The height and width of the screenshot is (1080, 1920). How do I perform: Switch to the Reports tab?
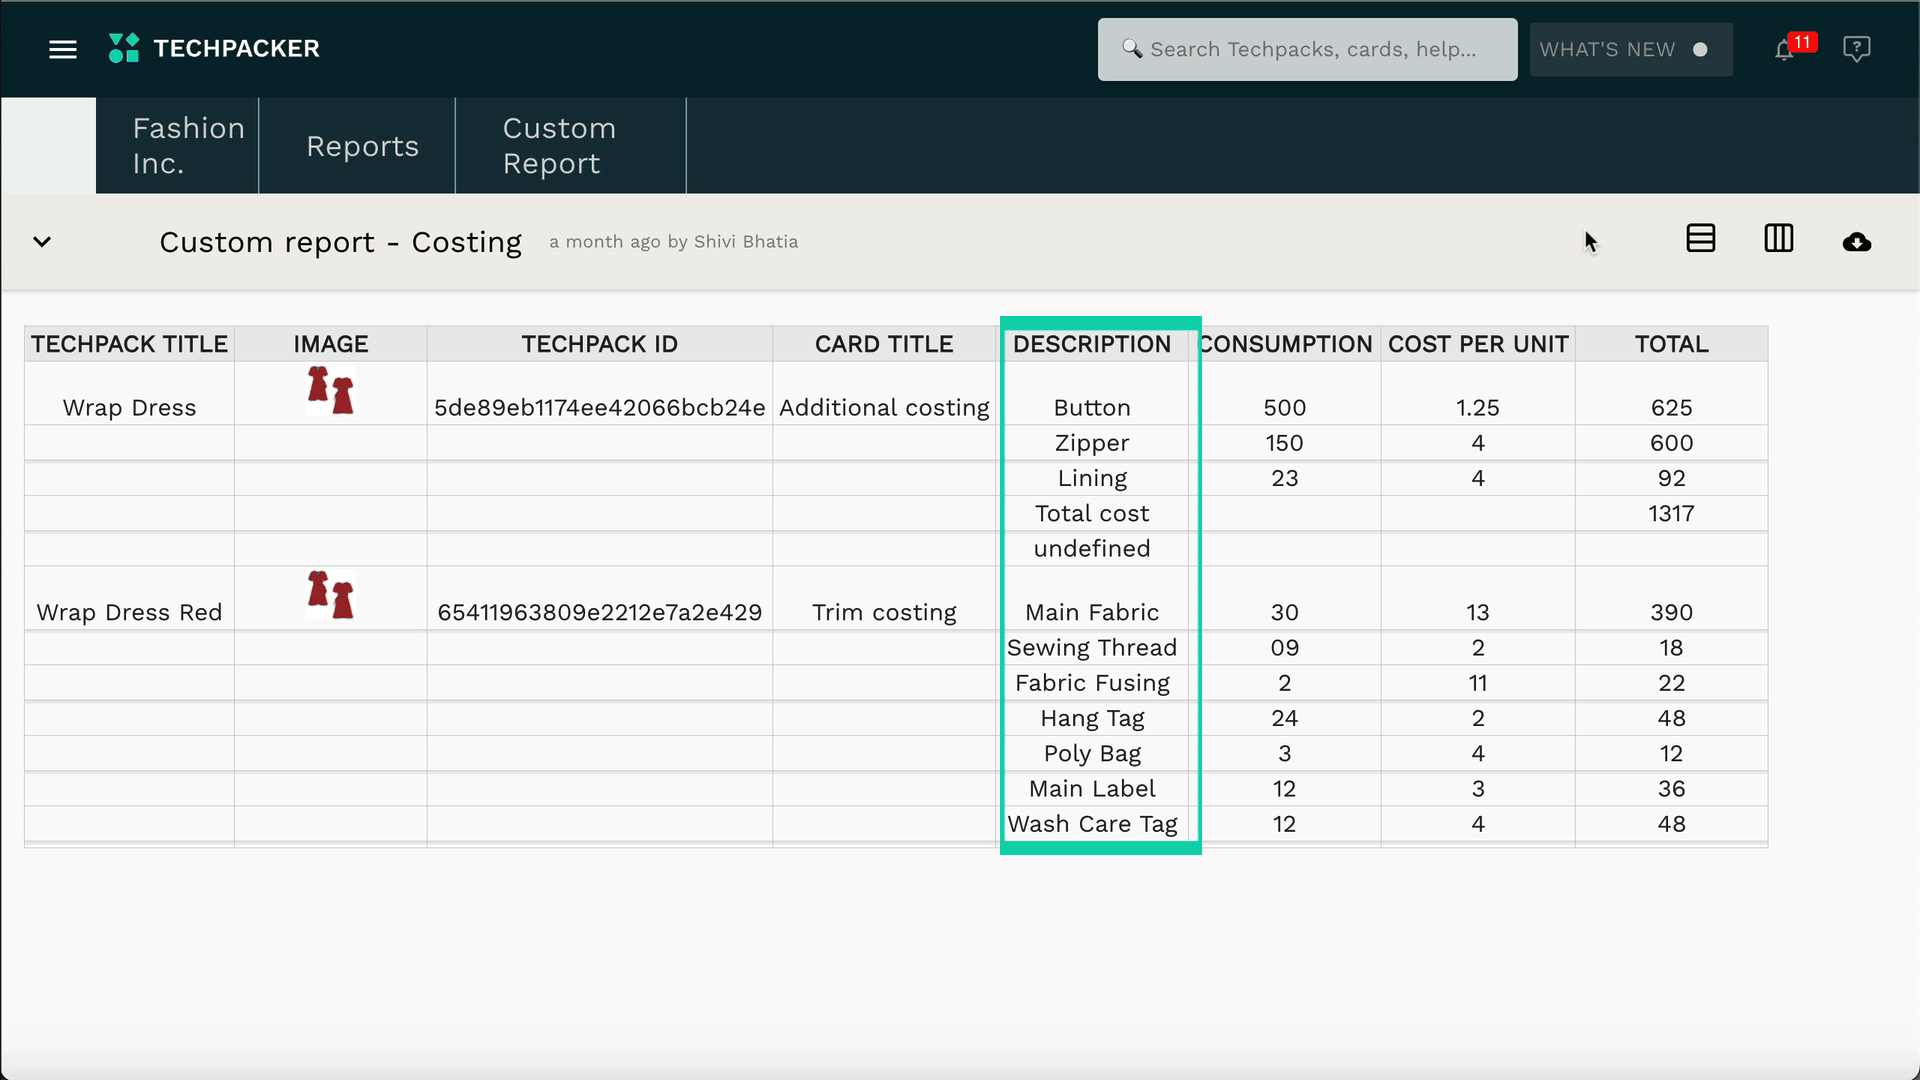362,145
